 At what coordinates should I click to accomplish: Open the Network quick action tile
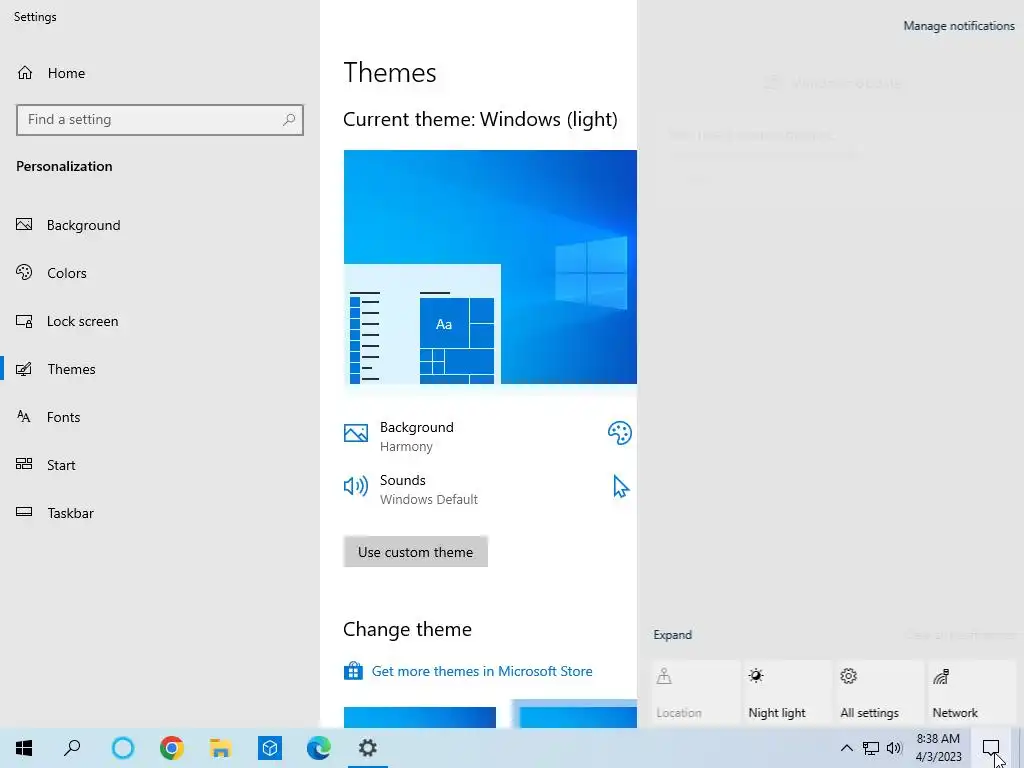tap(972, 694)
